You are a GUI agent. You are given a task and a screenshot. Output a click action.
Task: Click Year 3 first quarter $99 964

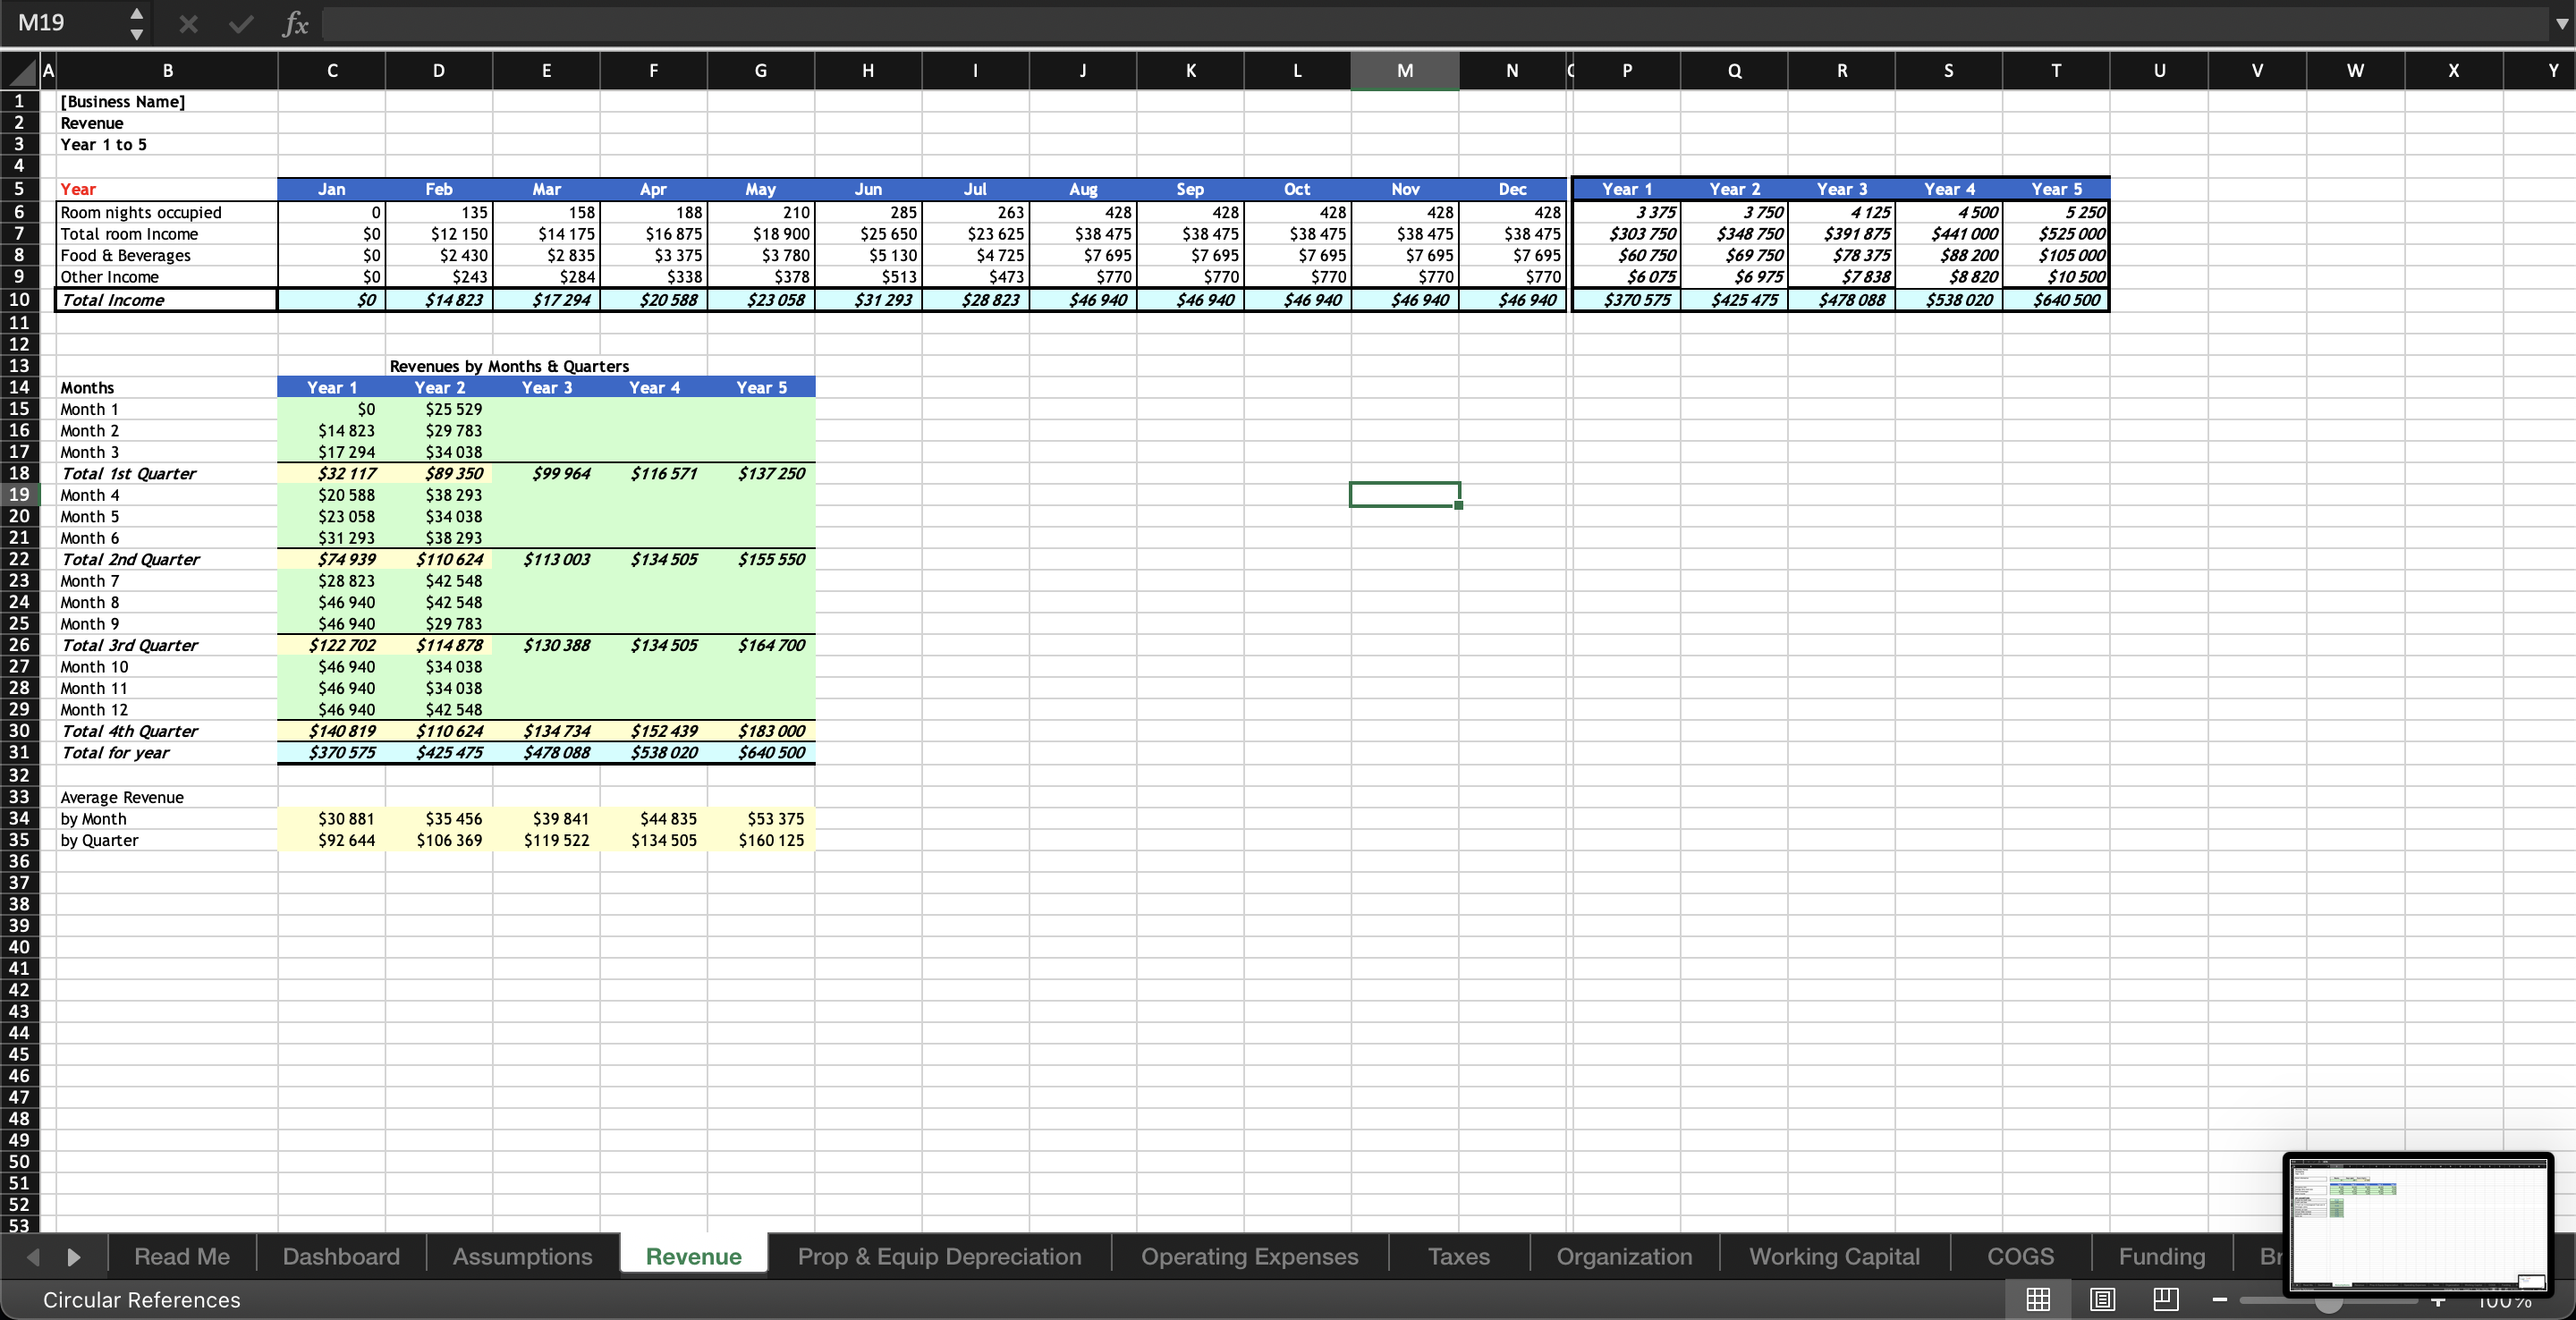tap(546, 473)
